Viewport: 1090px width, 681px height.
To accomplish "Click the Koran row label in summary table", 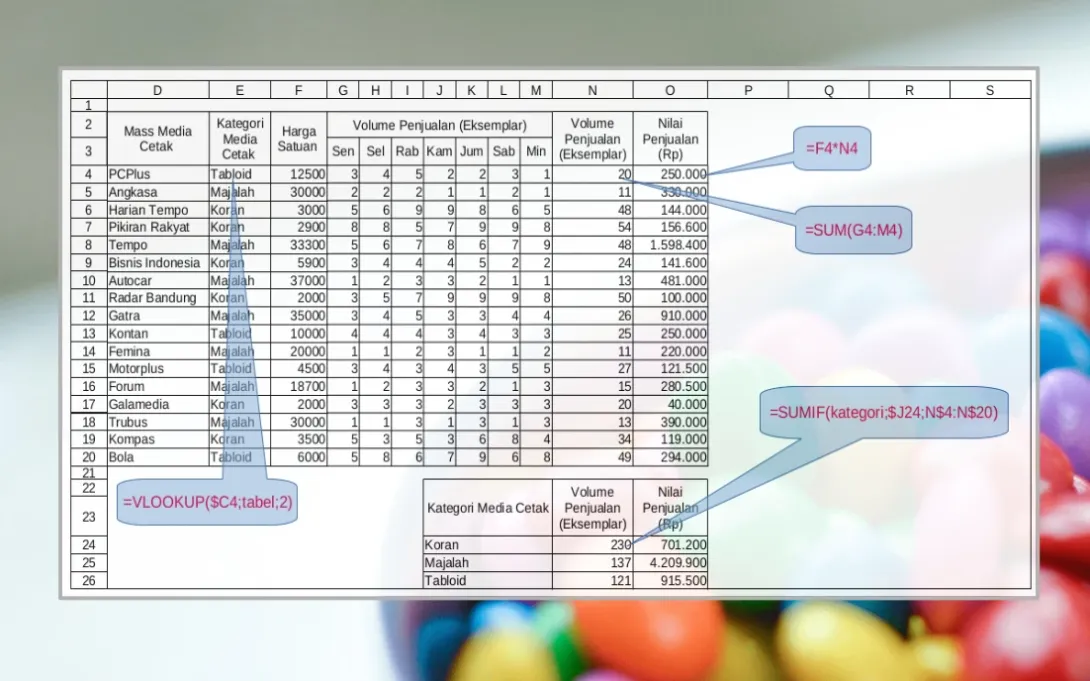I will (487, 545).
